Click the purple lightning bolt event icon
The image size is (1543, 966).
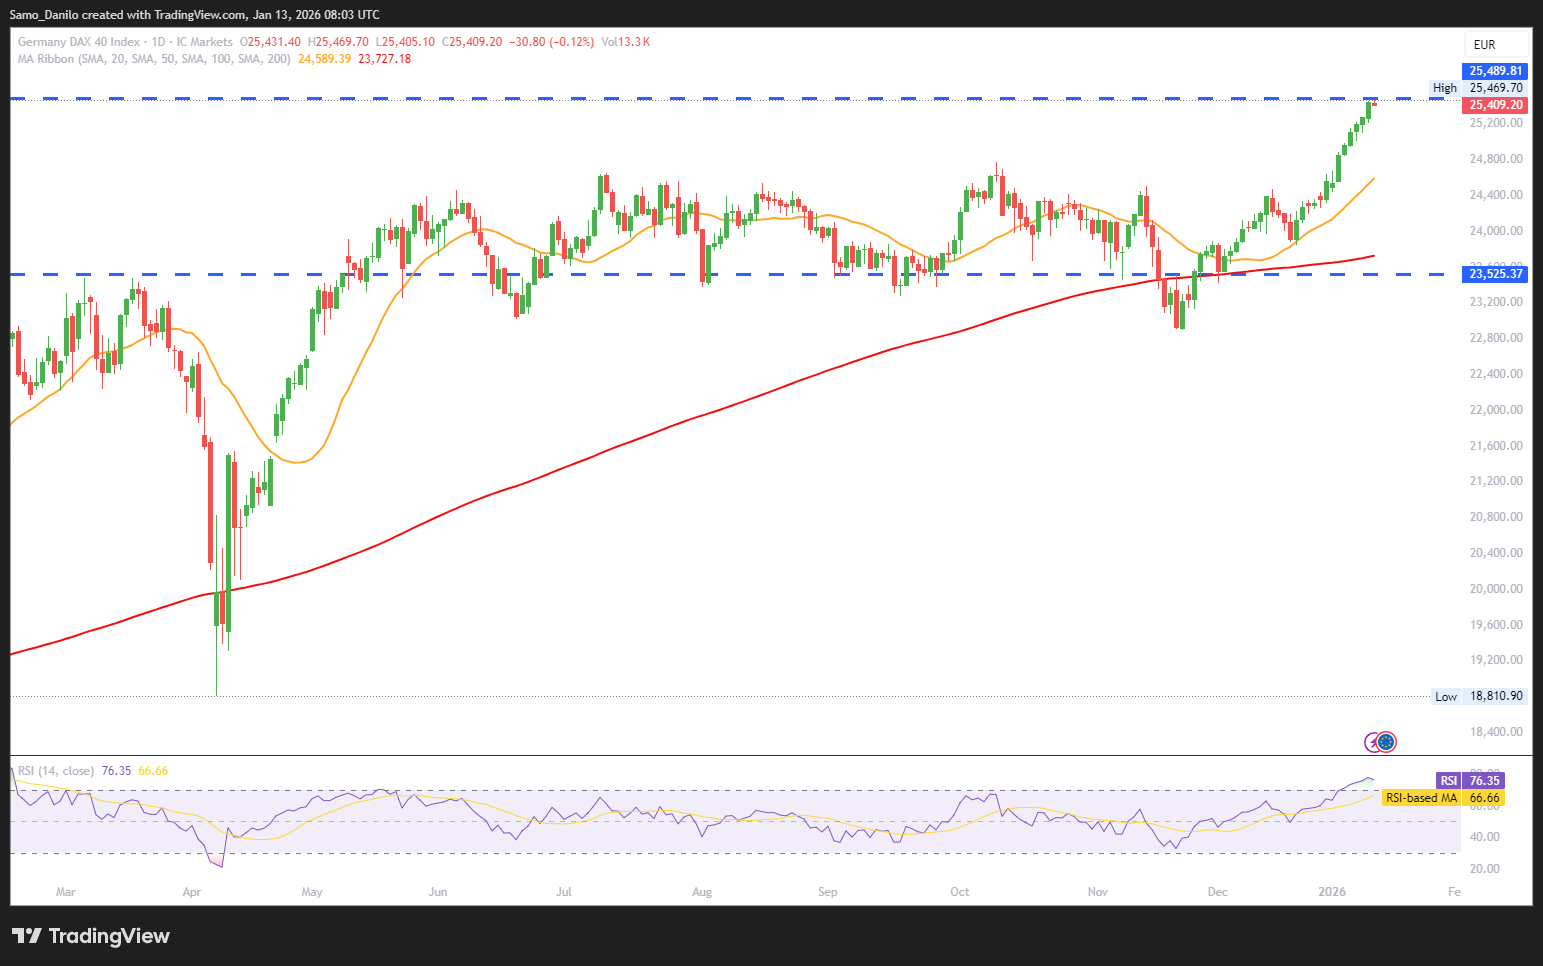click(1374, 742)
